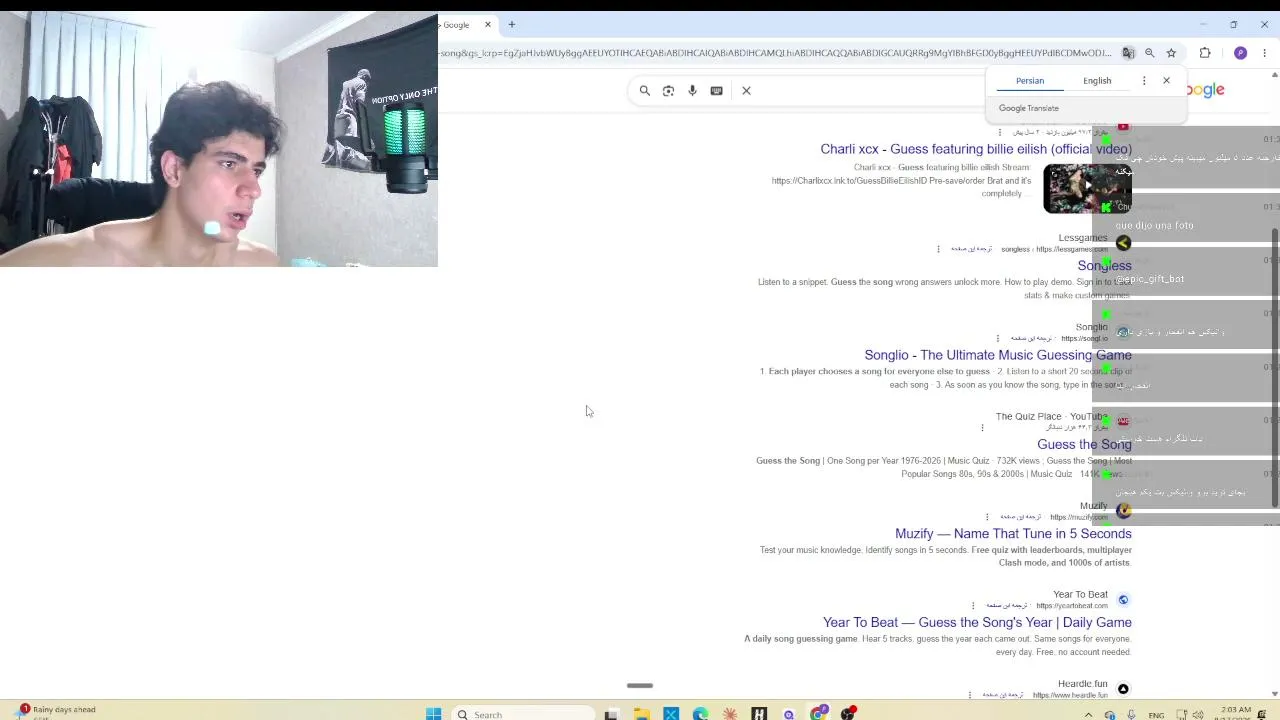
Task: Open the Charli xcx Guess video result
Action: pos(976,149)
